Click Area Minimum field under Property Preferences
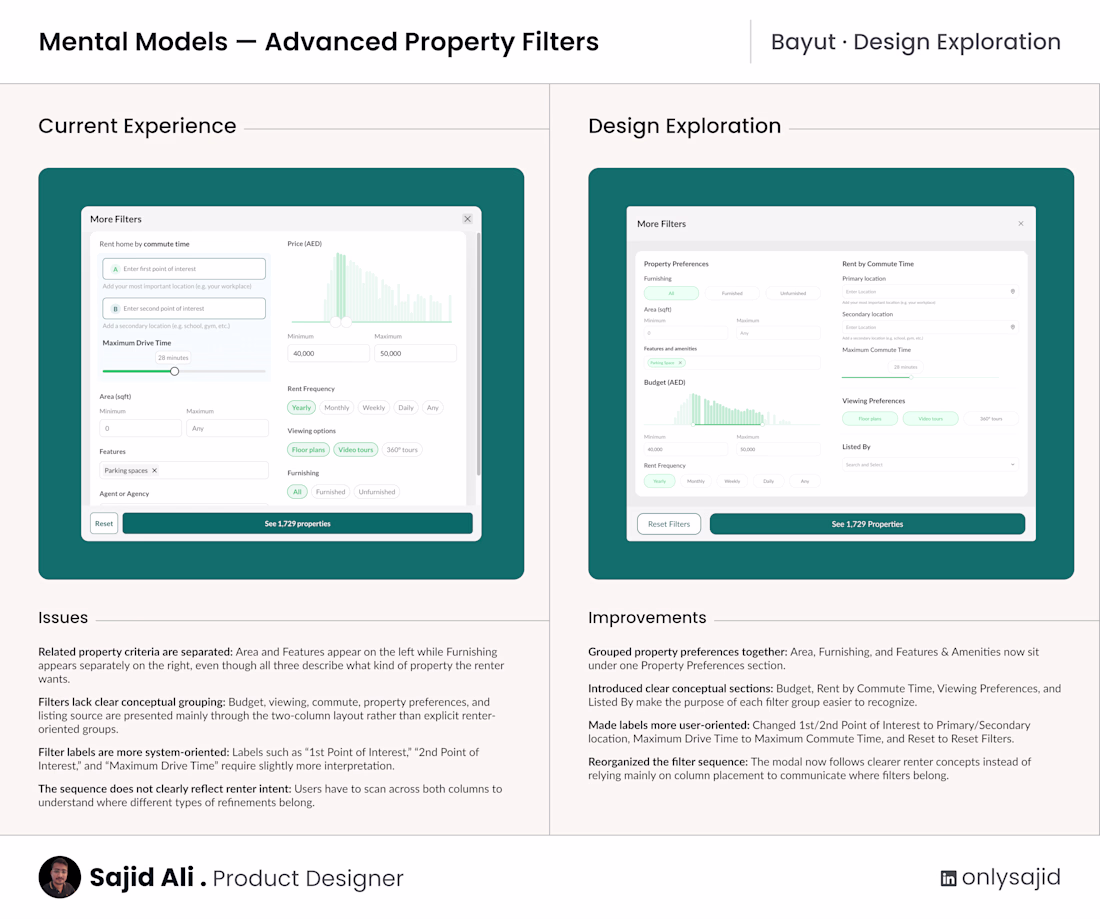The image size is (1100, 919). 686,333
